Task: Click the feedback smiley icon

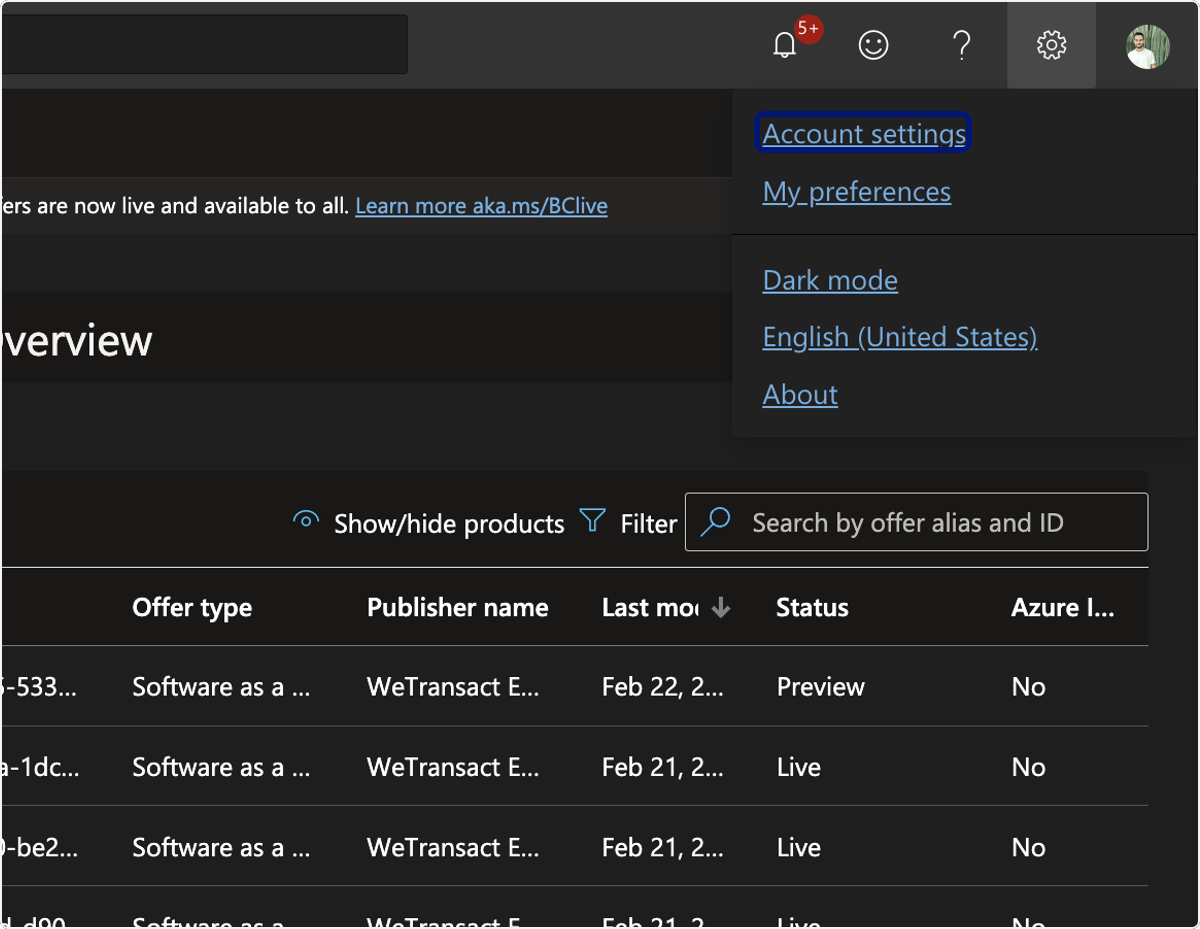Action: pyautogui.click(x=874, y=45)
